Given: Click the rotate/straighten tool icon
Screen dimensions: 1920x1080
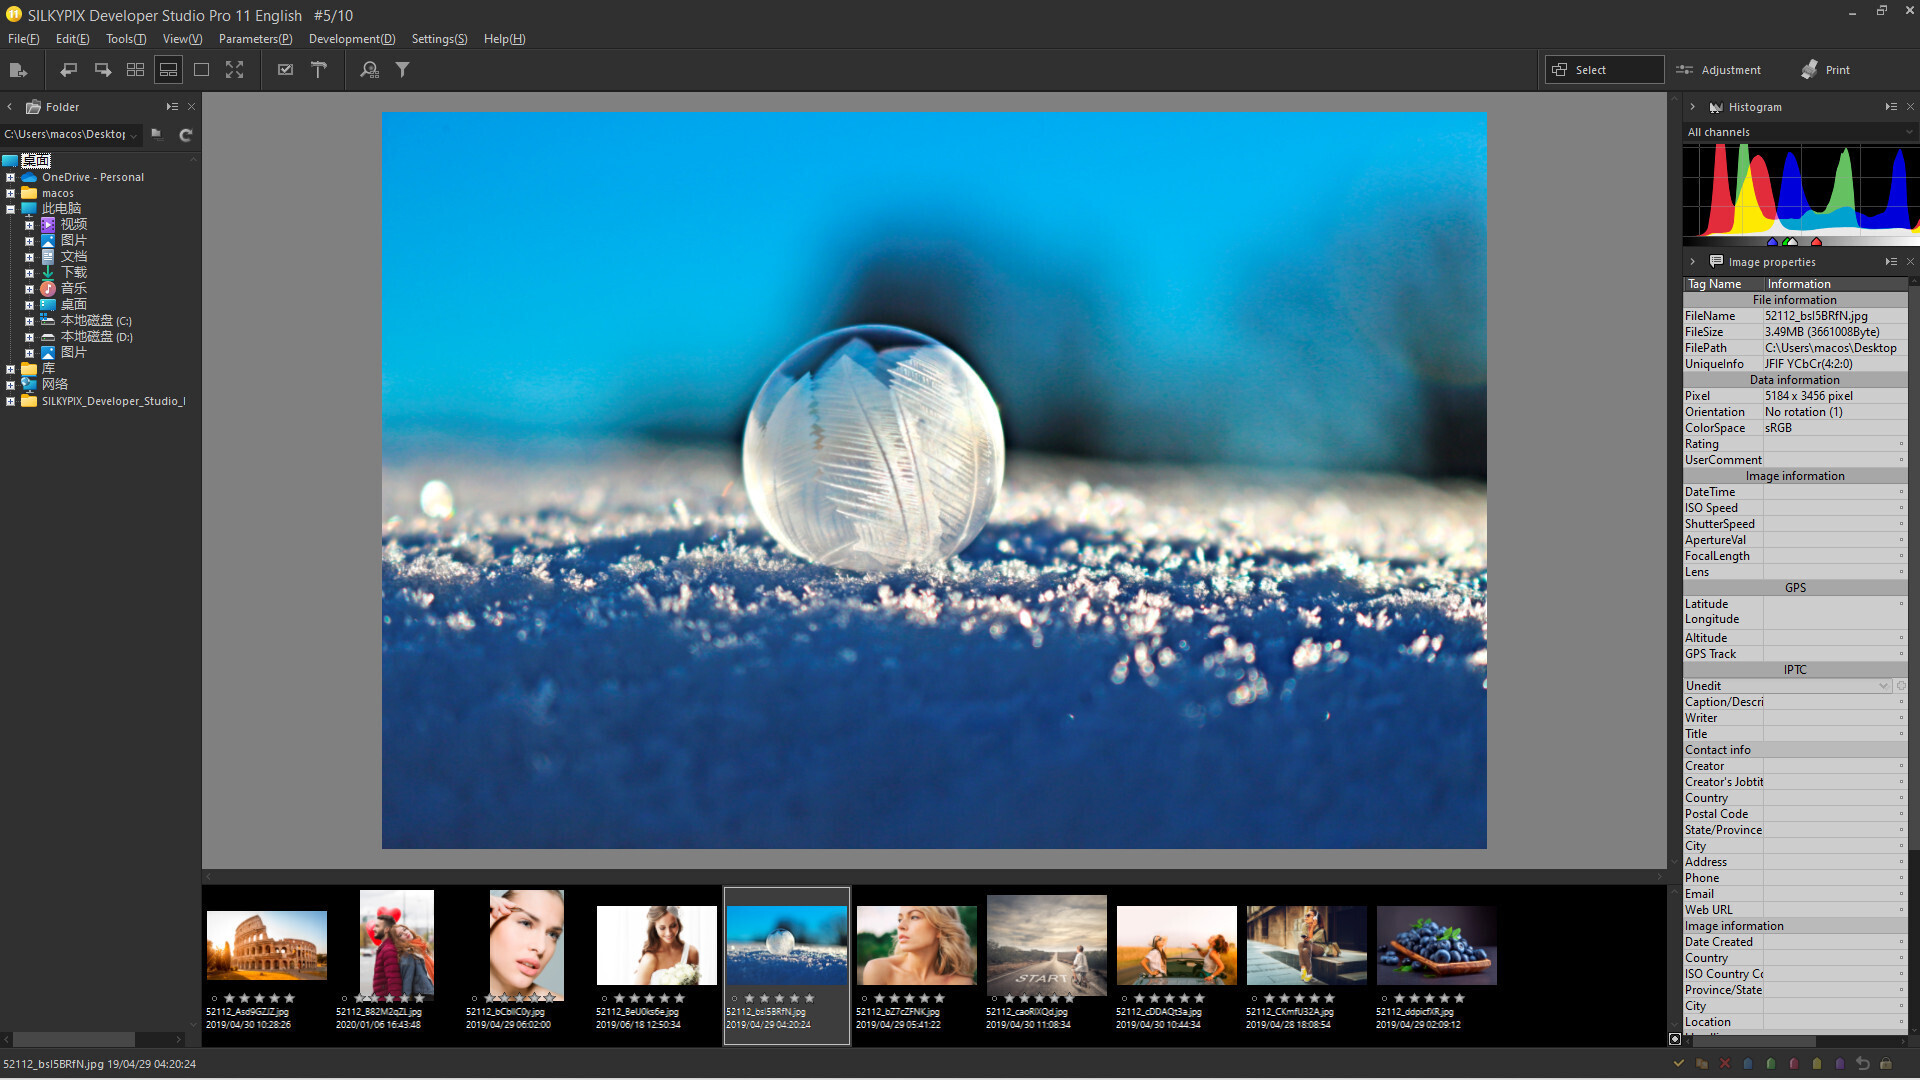Looking at the screenshot, I should (x=320, y=70).
